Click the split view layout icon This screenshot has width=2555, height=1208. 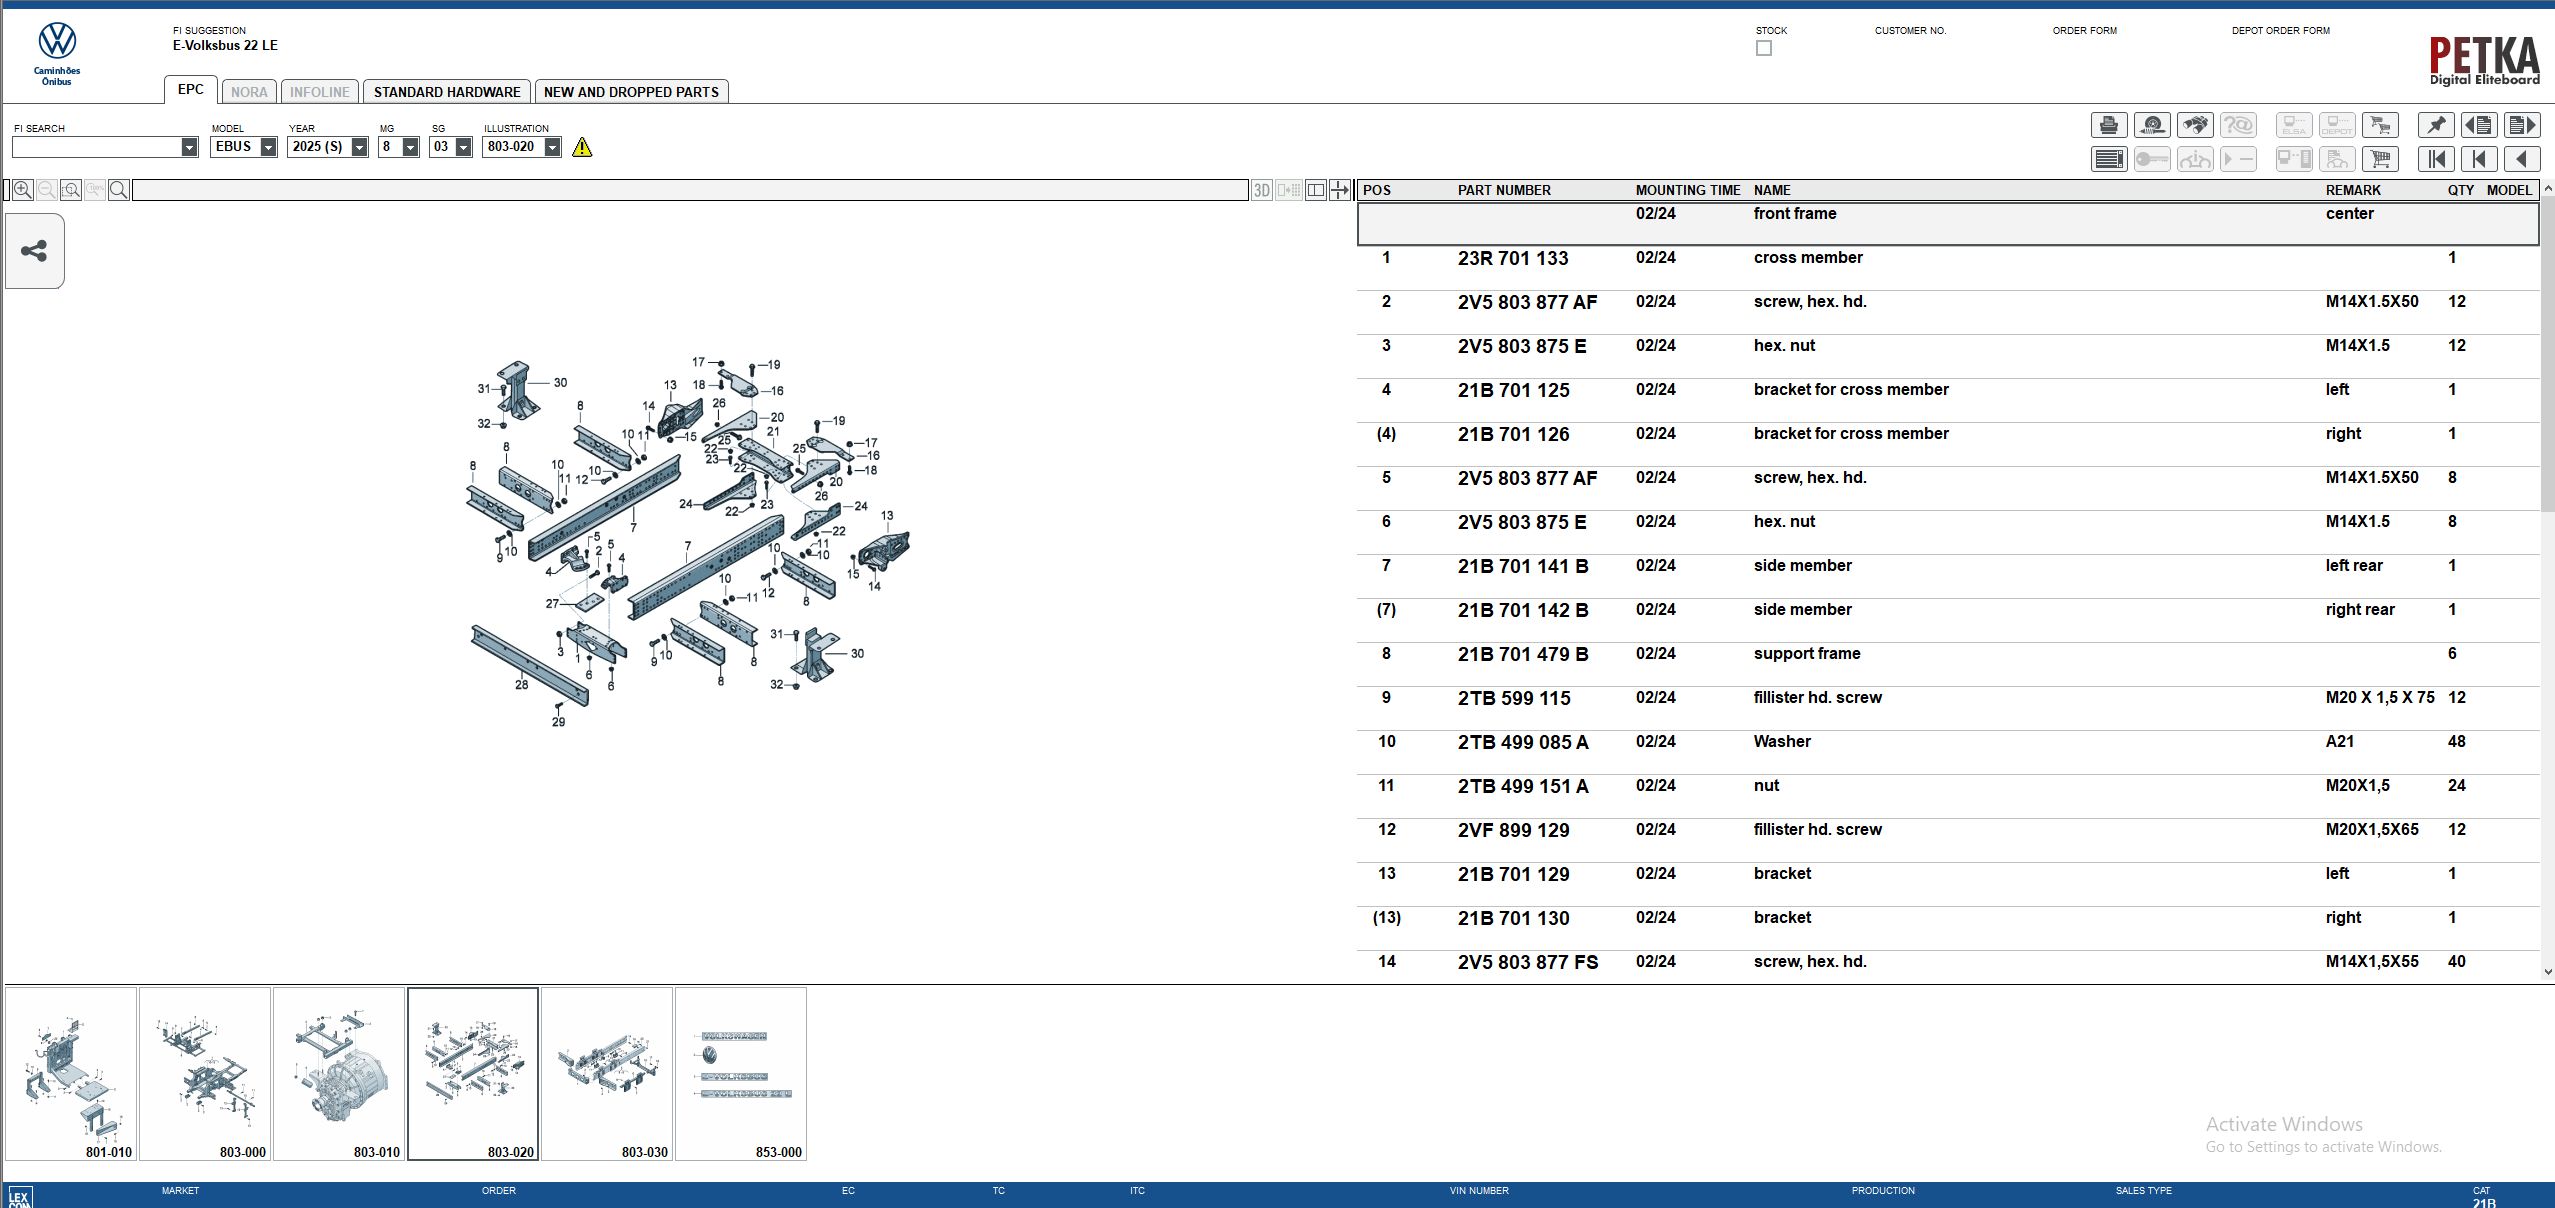tap(1316, 190)
